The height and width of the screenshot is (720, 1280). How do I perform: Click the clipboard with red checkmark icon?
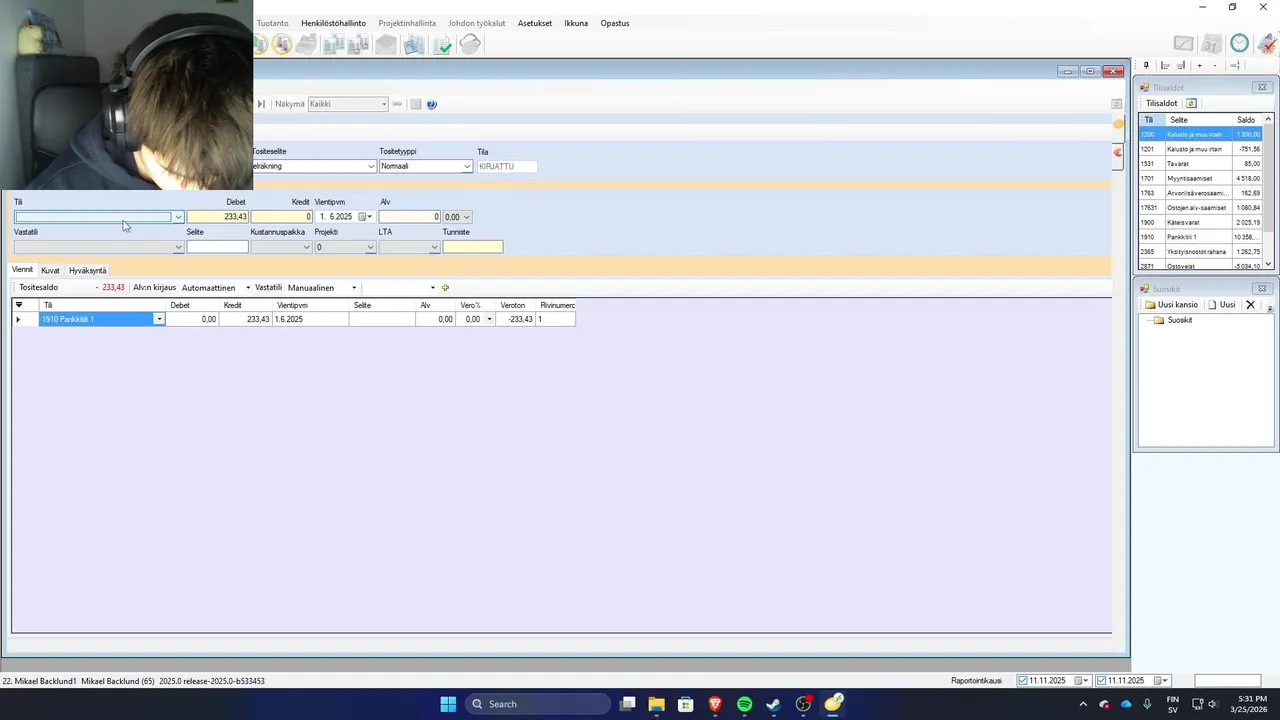(1266, 43)
